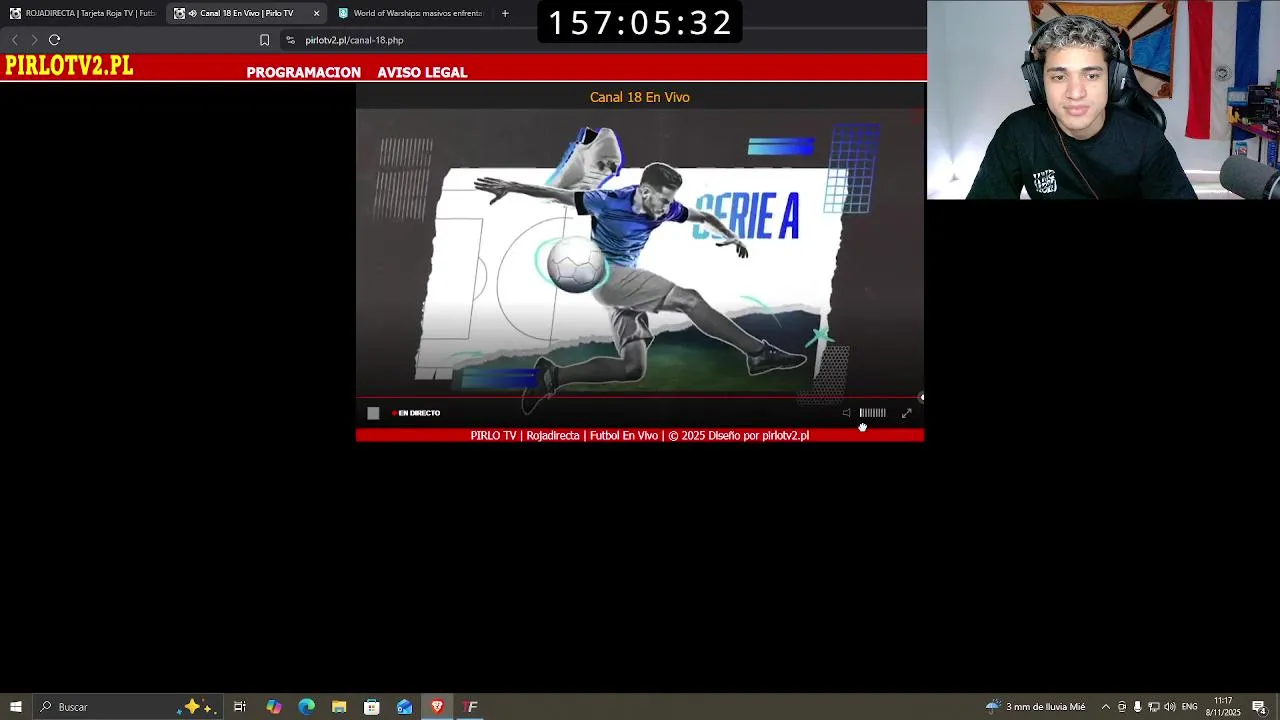Click the side arrow at the video edge
This screenshot has width=1280, height=720.
click(921, 398)
